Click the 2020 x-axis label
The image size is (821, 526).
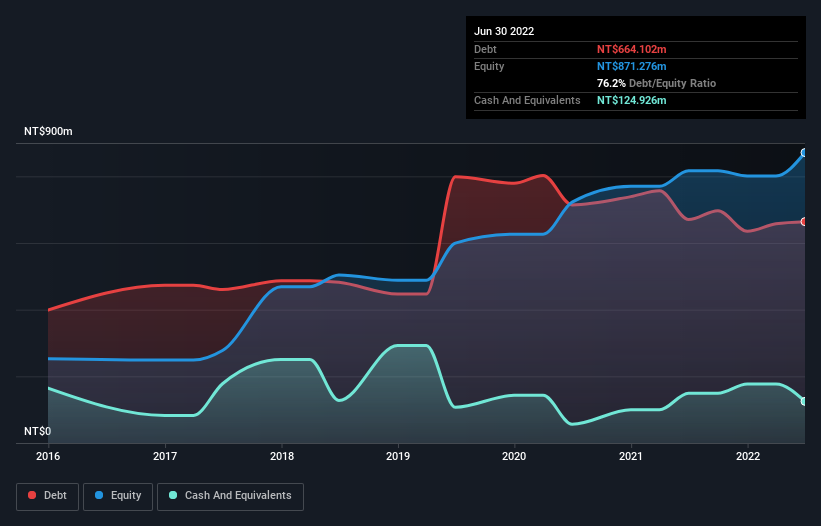point(514,456)
